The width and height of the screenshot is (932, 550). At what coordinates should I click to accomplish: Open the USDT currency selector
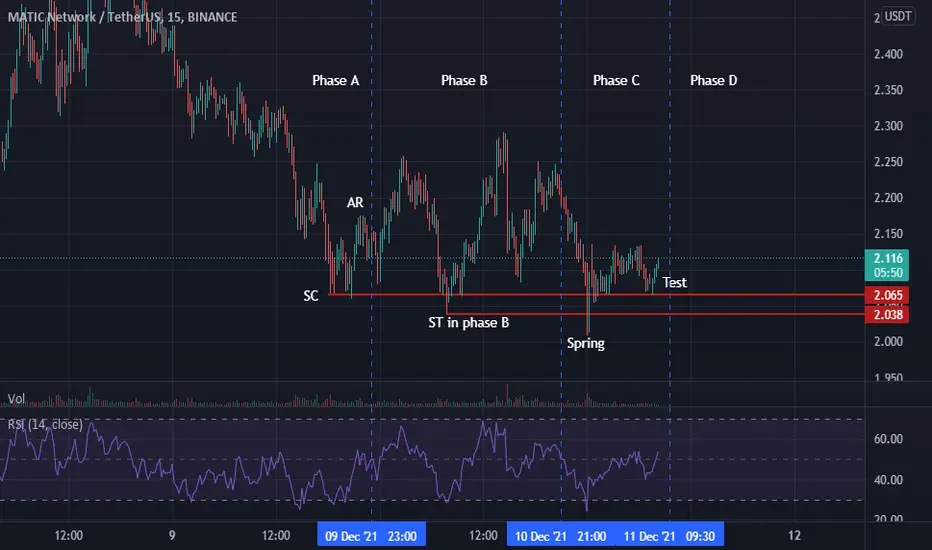[x=898, y=16]
